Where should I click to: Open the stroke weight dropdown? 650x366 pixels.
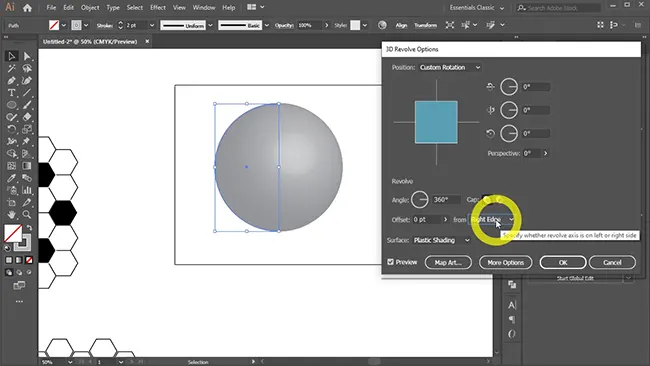click(x=152, y=25)
